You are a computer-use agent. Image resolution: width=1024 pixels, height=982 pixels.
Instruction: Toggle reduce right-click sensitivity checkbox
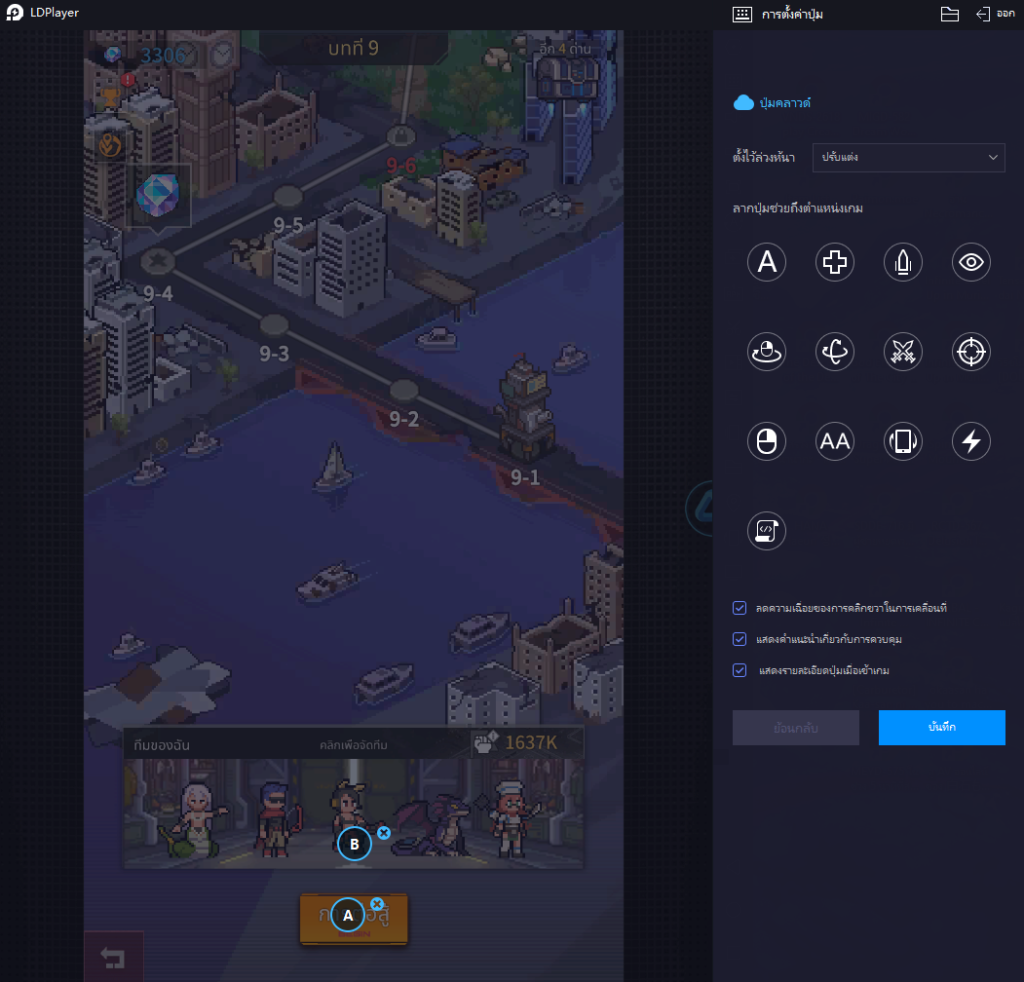point(739,608)
